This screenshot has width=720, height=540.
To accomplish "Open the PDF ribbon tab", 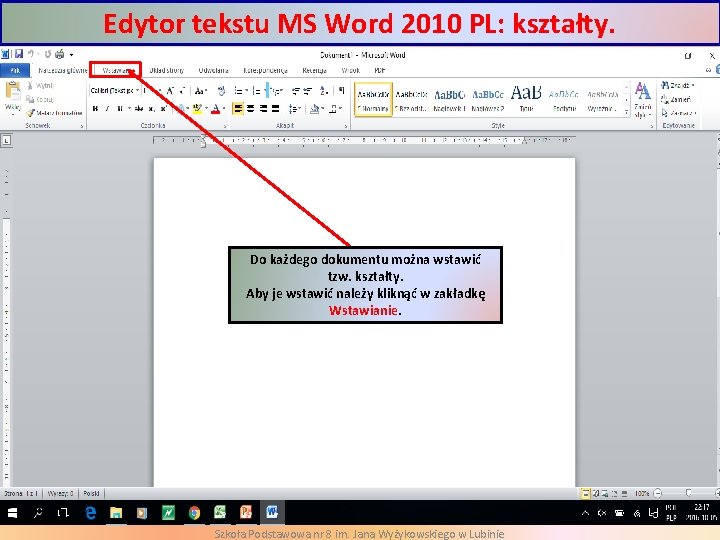I will click(380, 70).
